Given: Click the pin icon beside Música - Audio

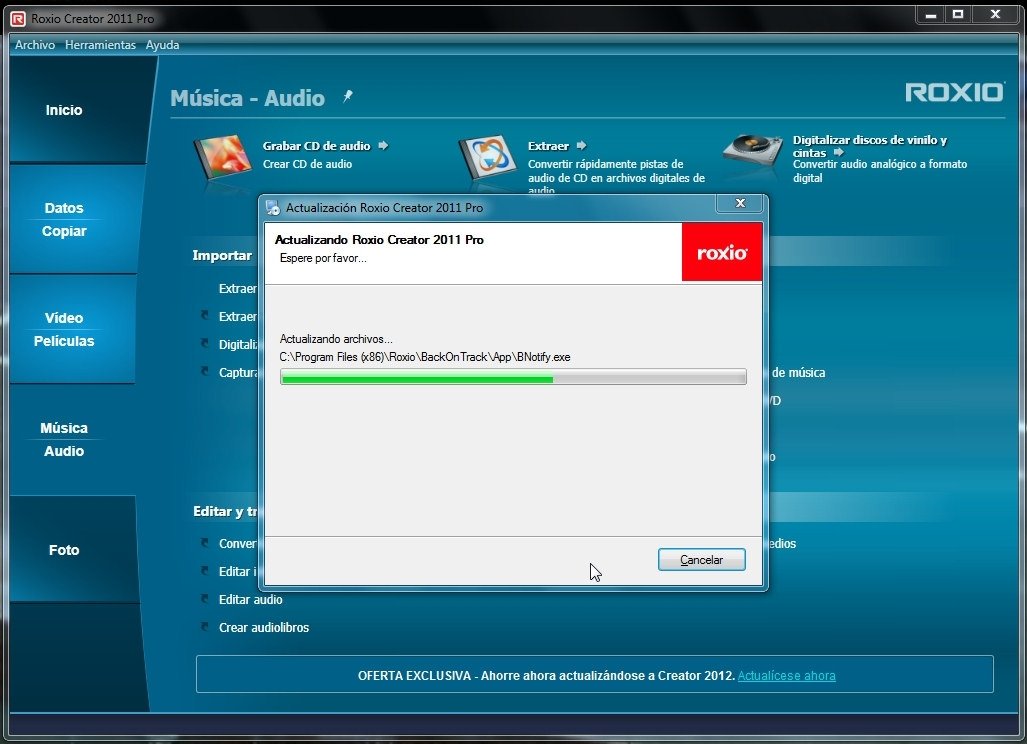Looking at the screenshot, I should point(348,97).
